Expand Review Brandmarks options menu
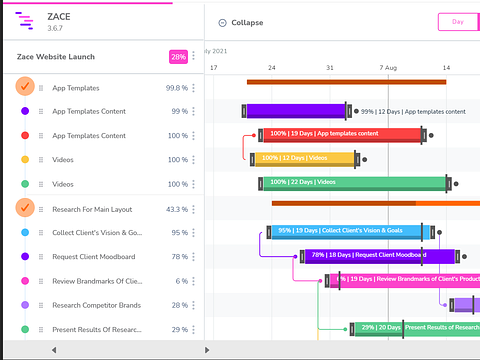480x360 pixels. tap(194, 281)
